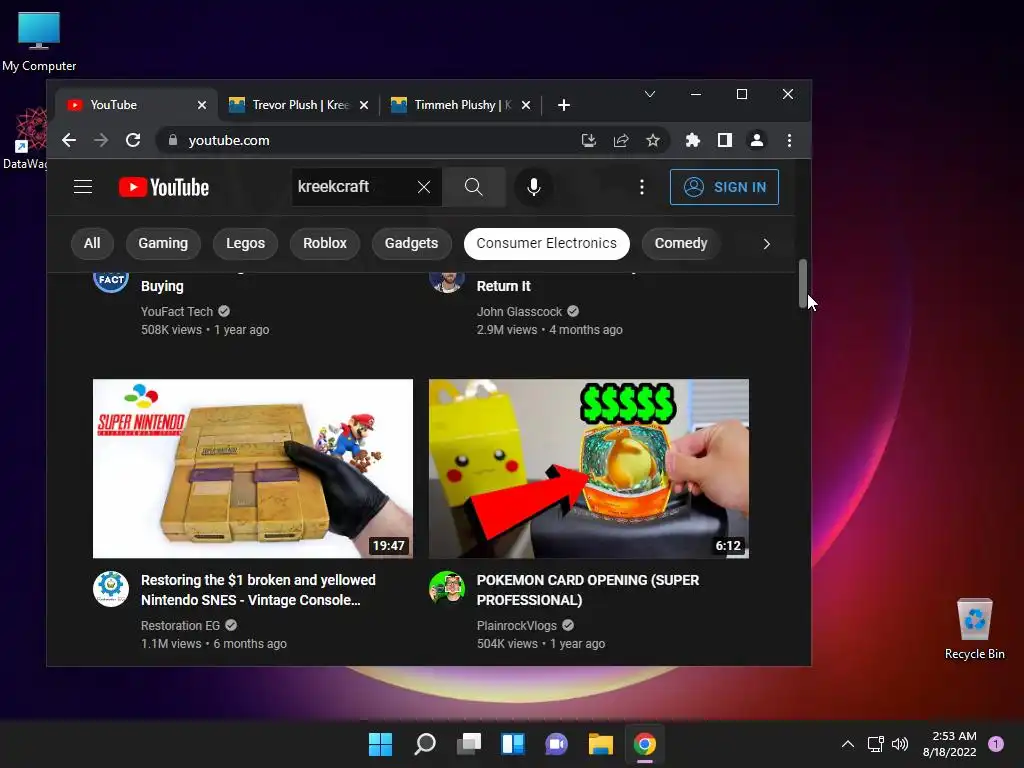Screen dimensions: 1024x768
Task: Open YouTube settings three-dot menu
Action: tap(642, 187)
